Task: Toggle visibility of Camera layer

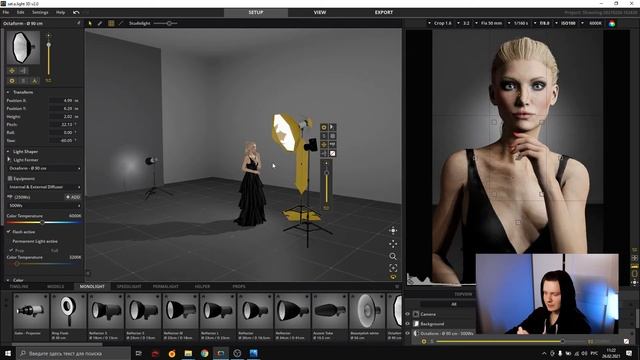Action: coord(407,314)
